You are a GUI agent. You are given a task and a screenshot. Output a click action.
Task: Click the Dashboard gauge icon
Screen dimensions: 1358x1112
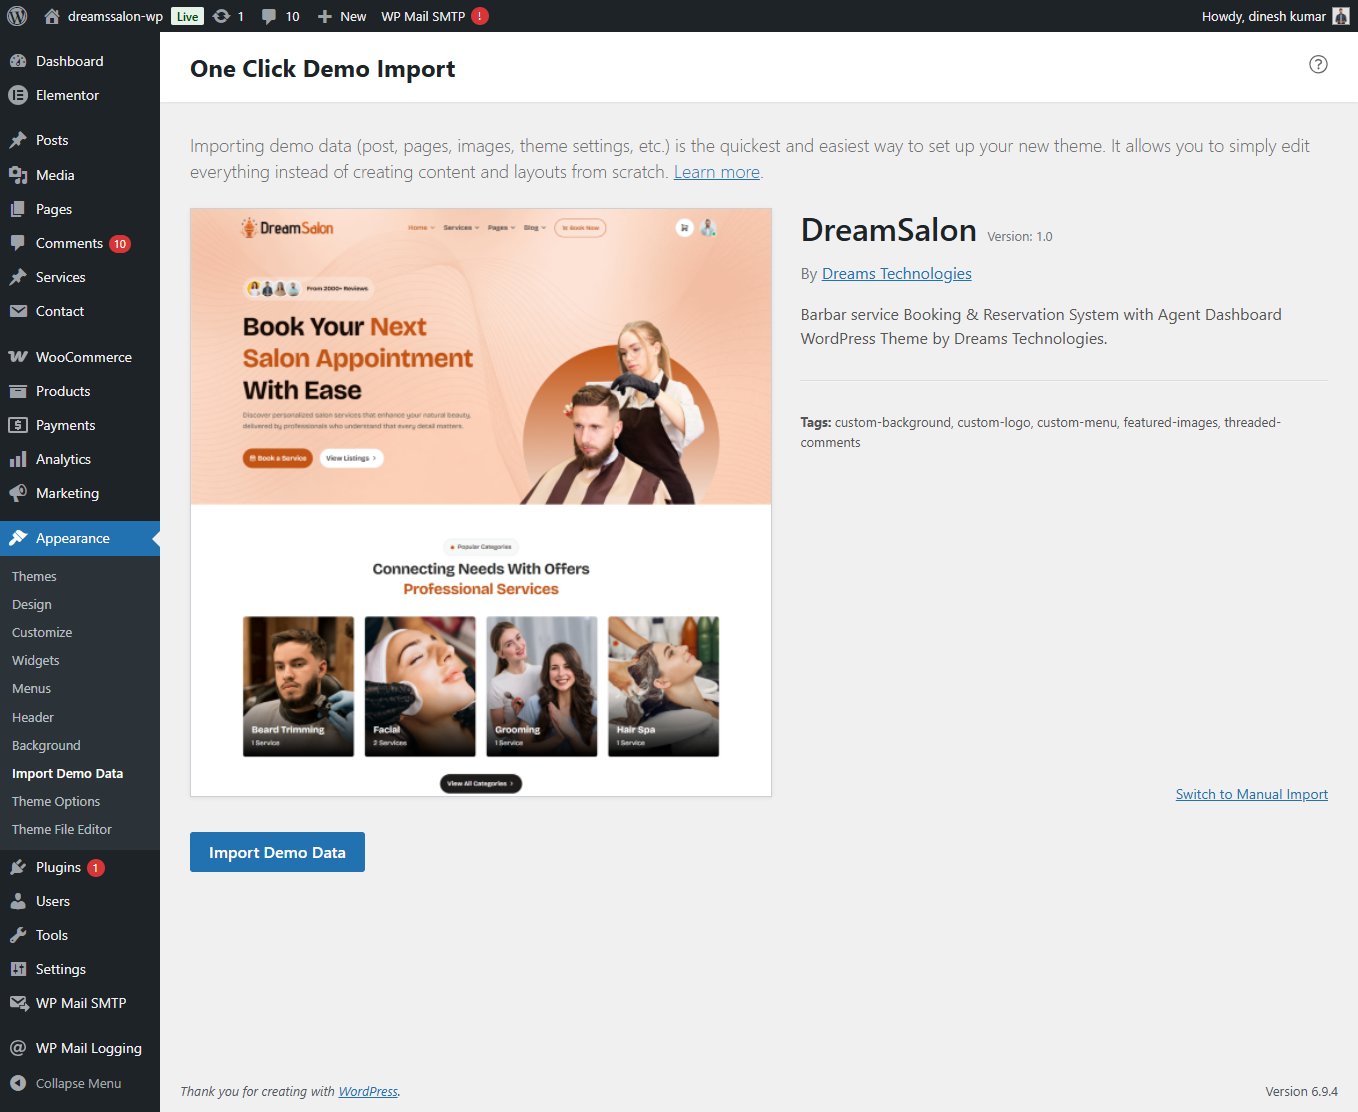tap(18, 61)
